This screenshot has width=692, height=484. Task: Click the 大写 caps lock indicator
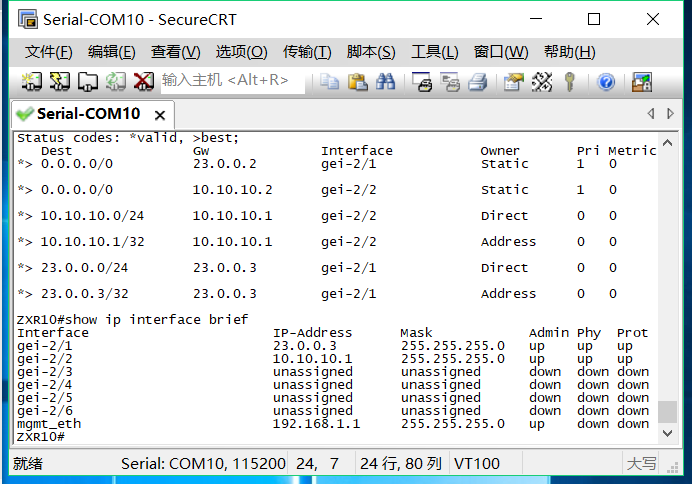coord(641,464)
